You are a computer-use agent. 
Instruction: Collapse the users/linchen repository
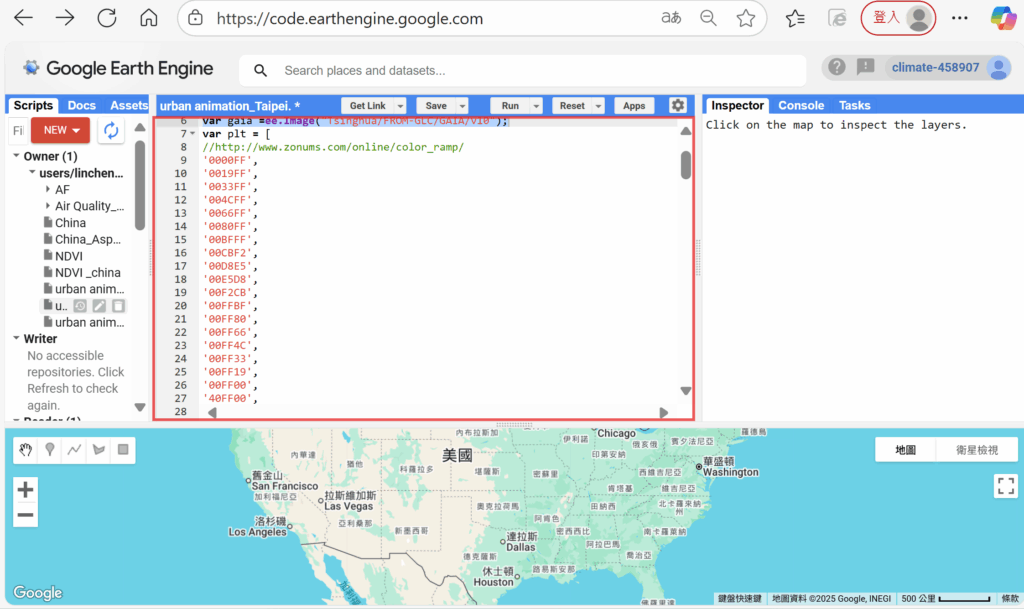point(31,172)
